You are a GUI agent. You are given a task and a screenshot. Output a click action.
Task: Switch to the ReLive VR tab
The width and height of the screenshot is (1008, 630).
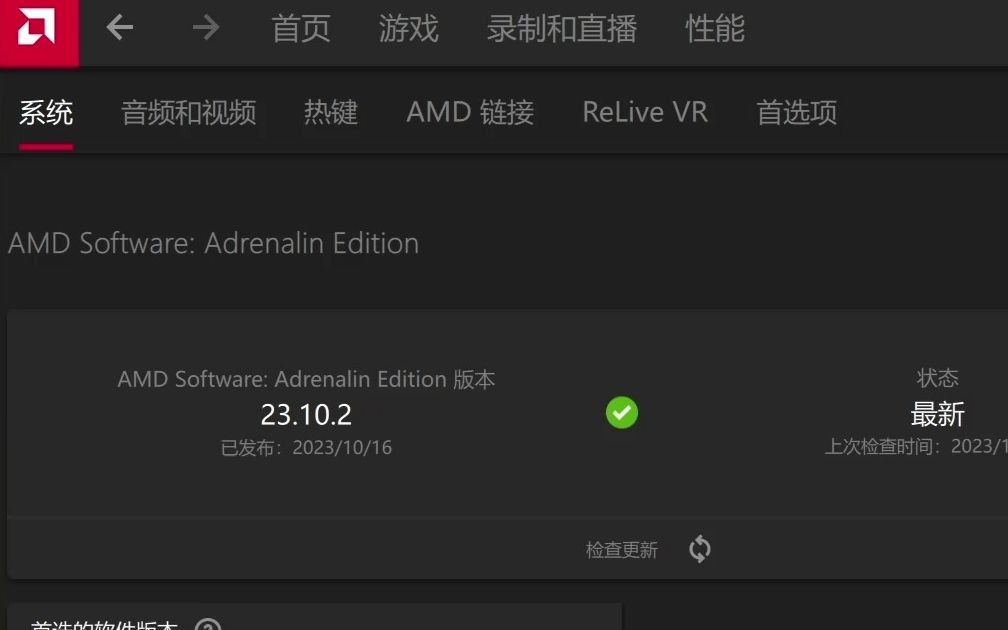645,112
